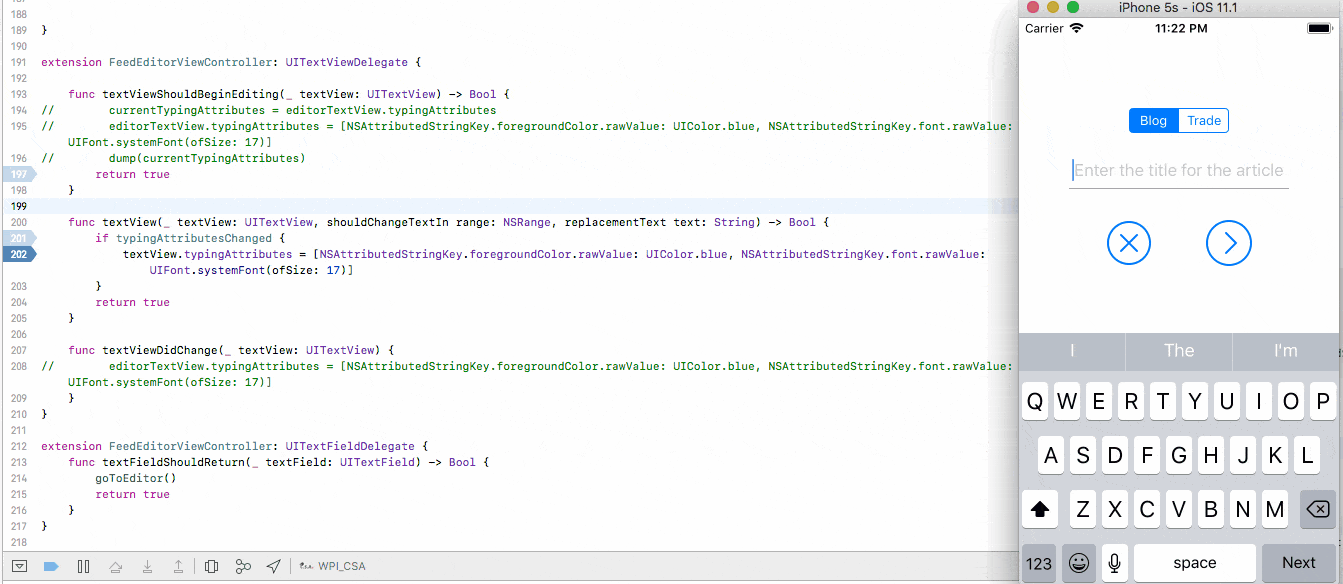Image resolution: width=1343 pixels, height=584 pixels.
Task: Open Debug View Hierarchy
Action: pyautogui.click(x=211, y=566)
